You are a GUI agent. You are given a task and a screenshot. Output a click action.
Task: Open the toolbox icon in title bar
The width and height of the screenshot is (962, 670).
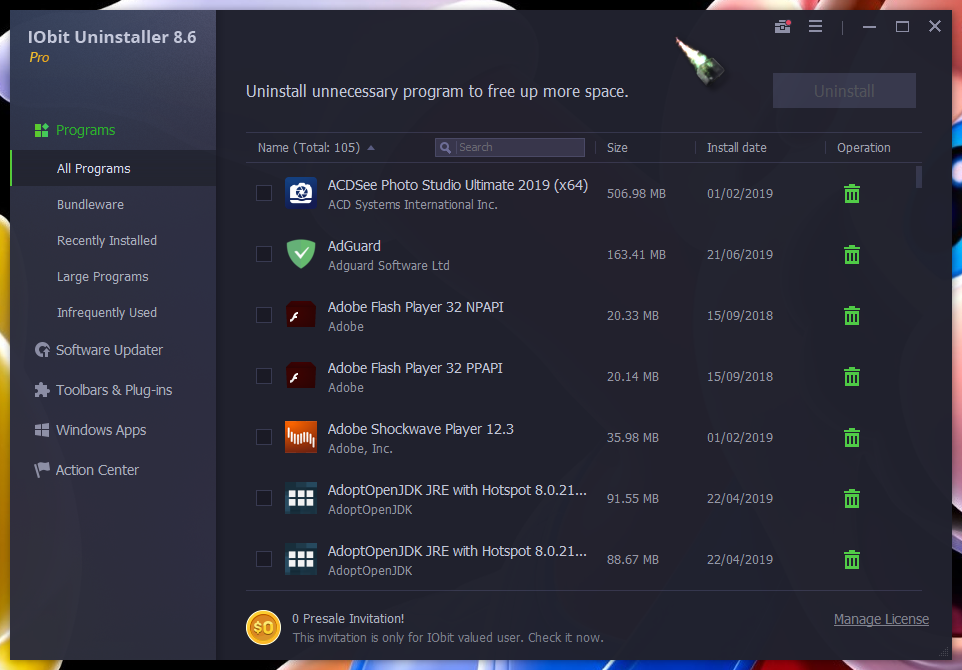coord(782,26)
